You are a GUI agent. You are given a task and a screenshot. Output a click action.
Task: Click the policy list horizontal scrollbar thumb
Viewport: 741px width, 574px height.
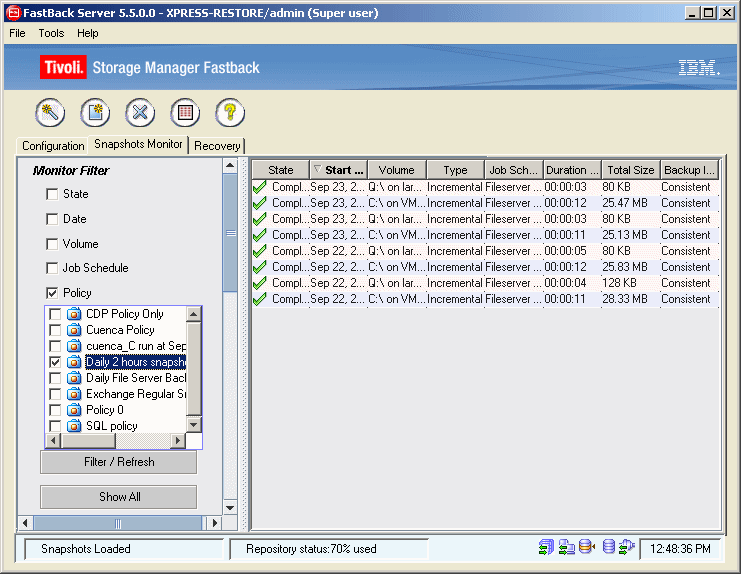88,441
